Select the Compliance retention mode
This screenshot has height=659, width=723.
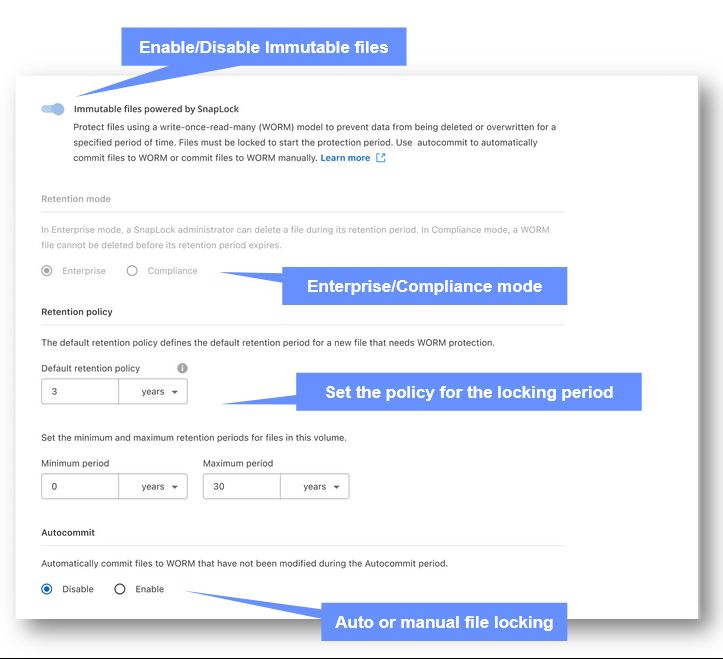coord(132,271)
